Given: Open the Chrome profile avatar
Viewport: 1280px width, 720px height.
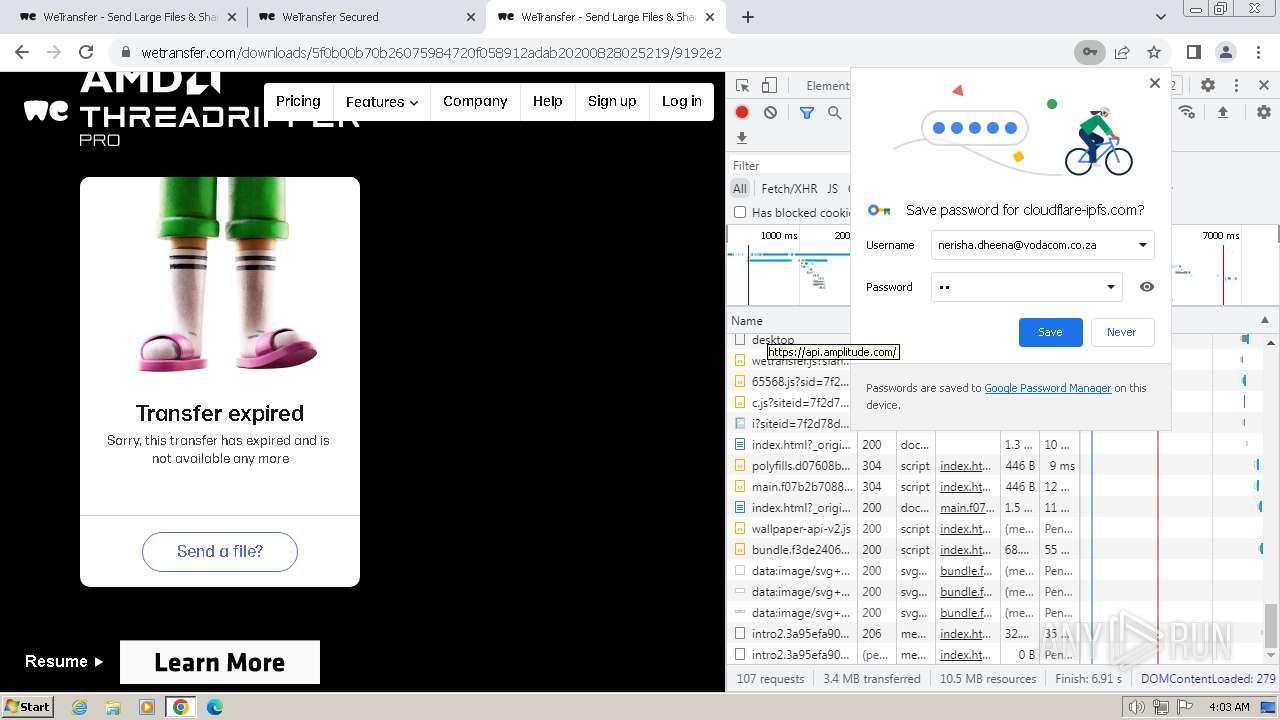Looking at the screenshot, I should click(1225, 52).
